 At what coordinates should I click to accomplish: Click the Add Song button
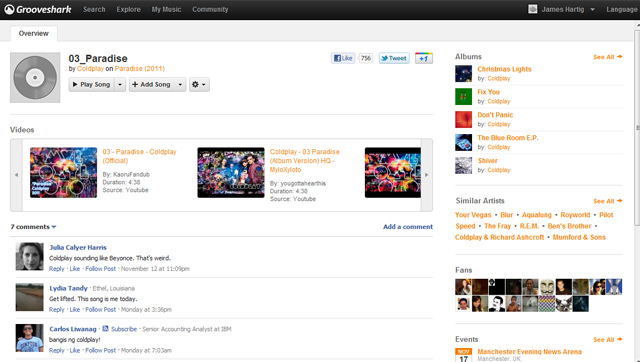pos(151,84)
